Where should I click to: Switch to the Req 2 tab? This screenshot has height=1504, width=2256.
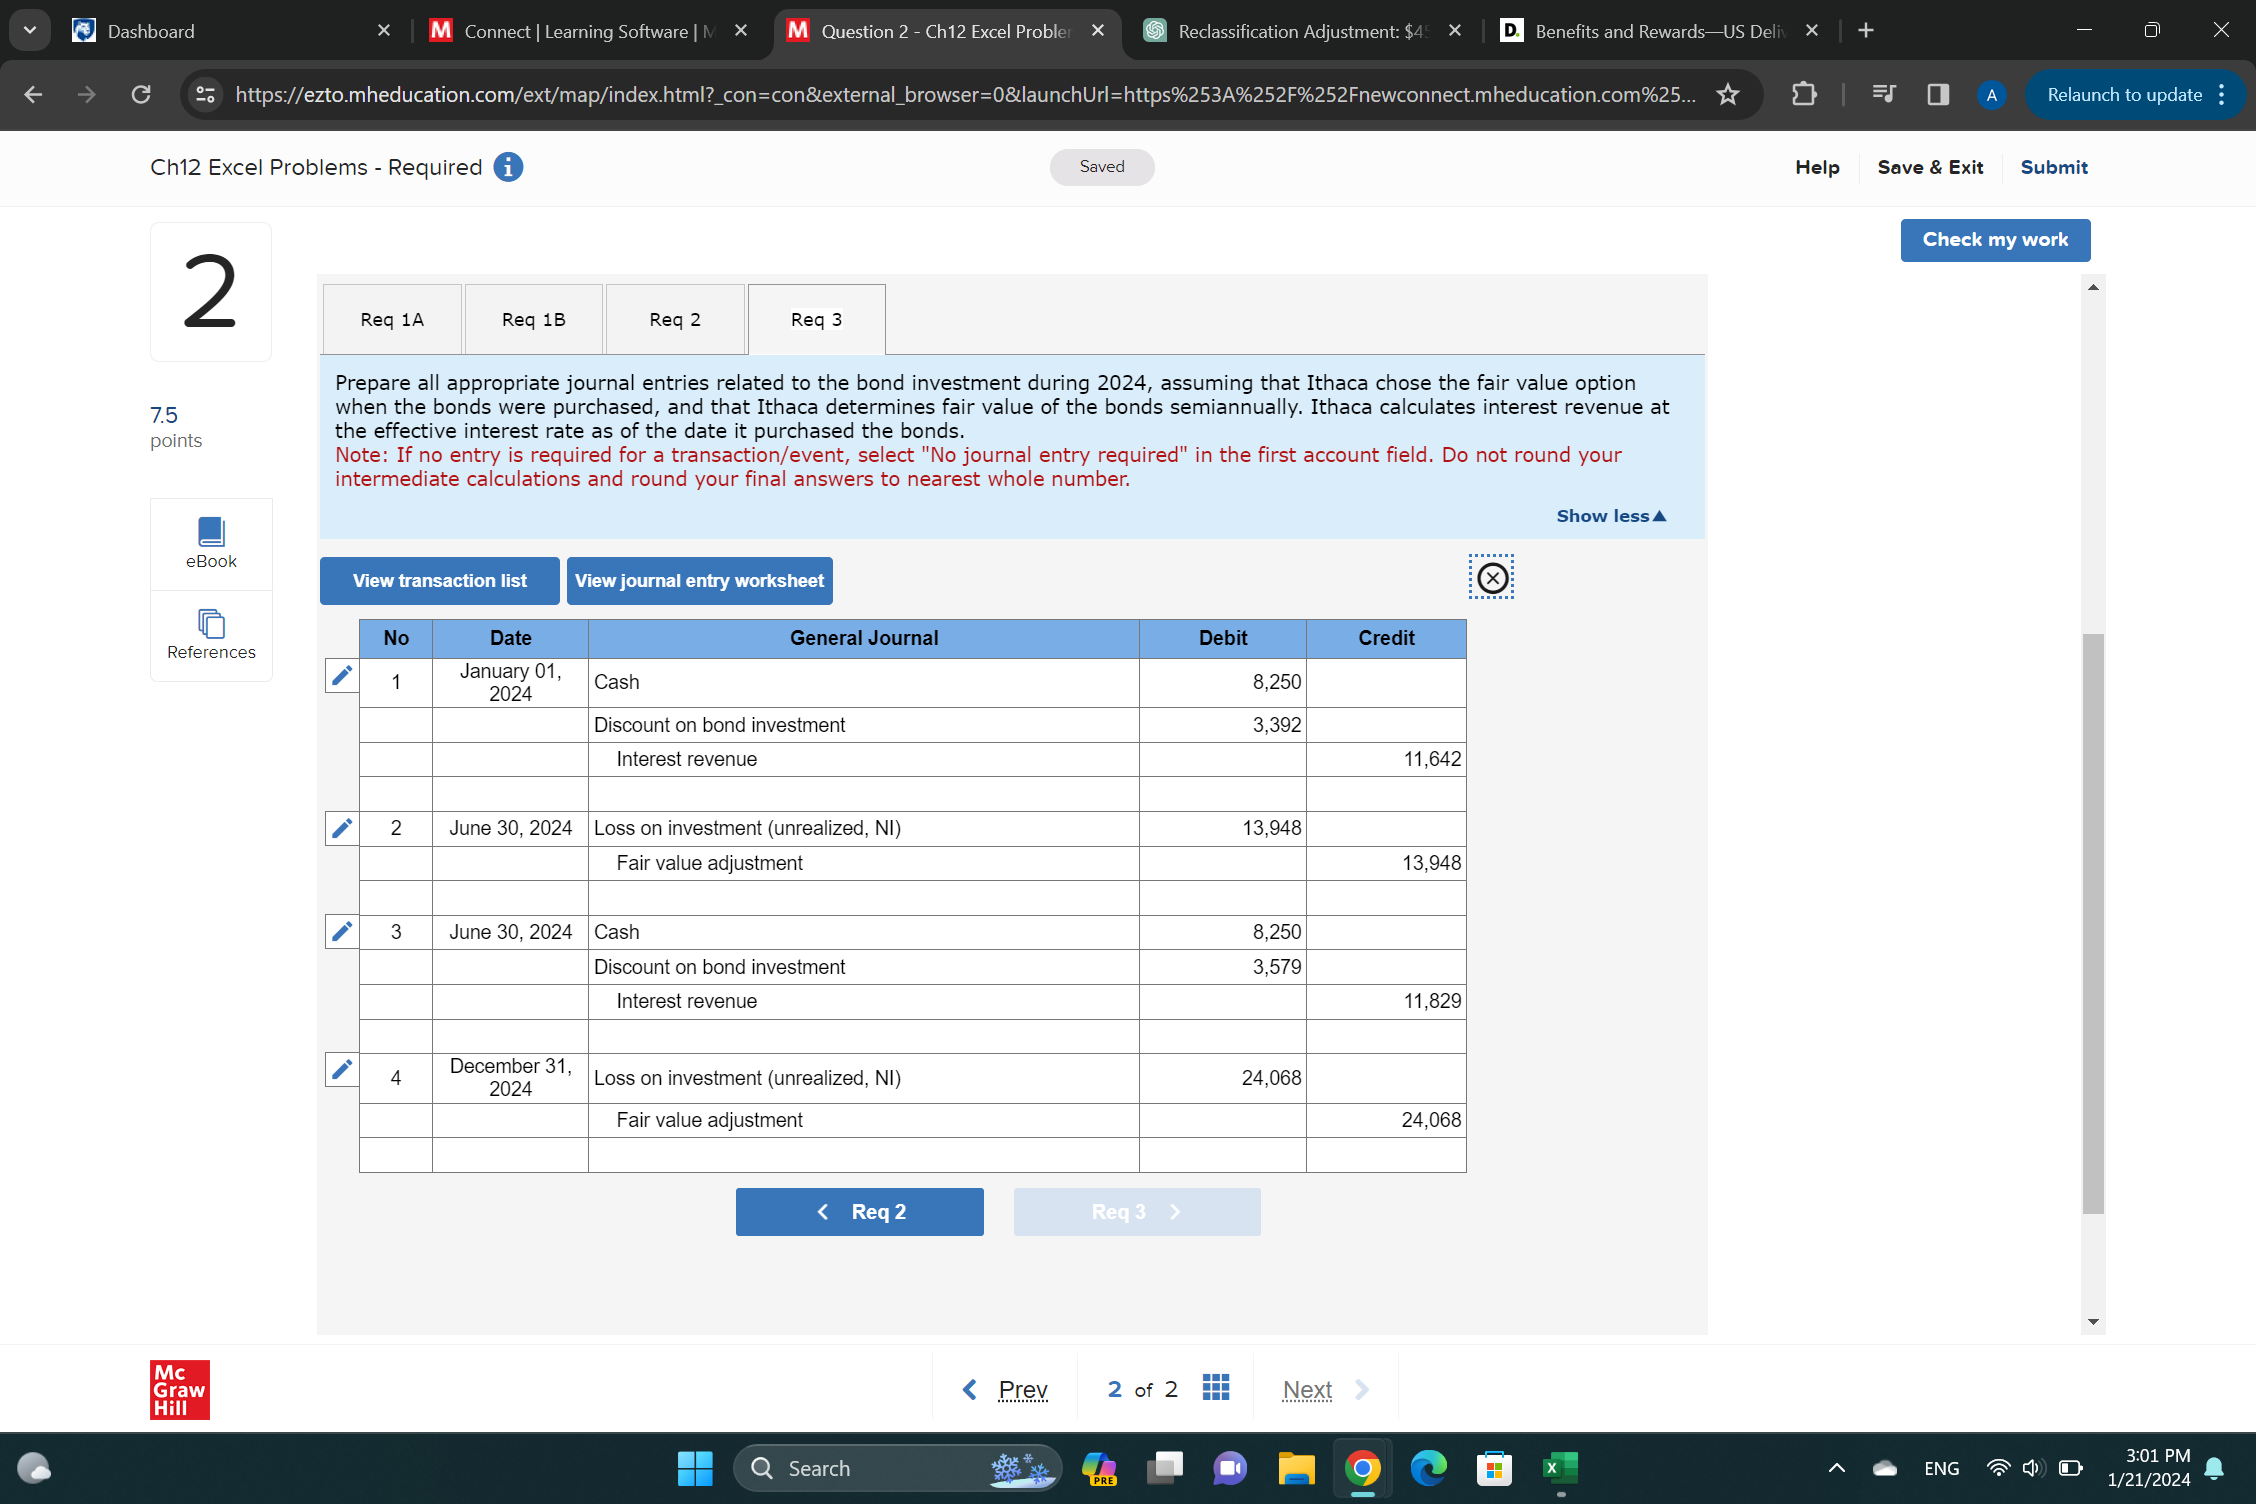tap(675, 318)
